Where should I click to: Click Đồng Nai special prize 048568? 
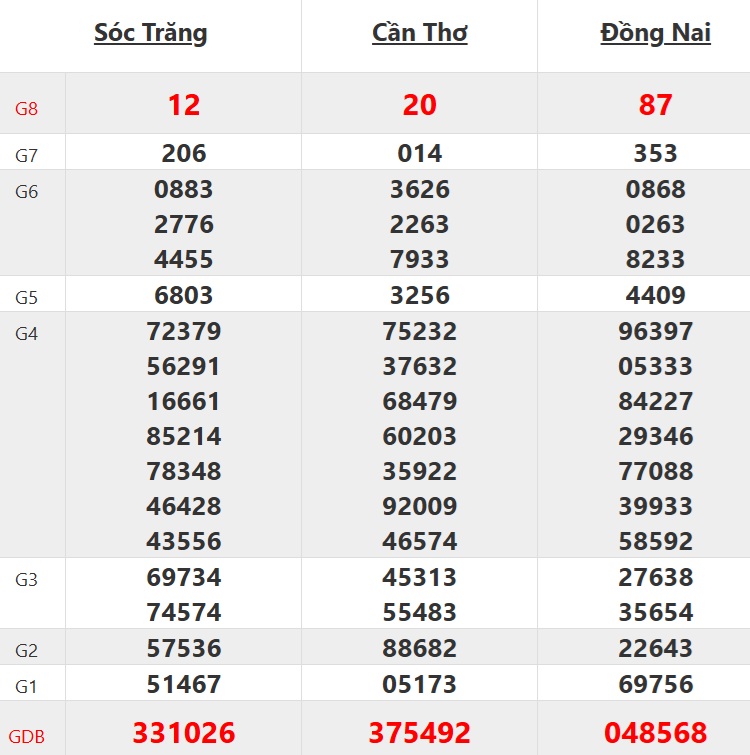(656, 733)
